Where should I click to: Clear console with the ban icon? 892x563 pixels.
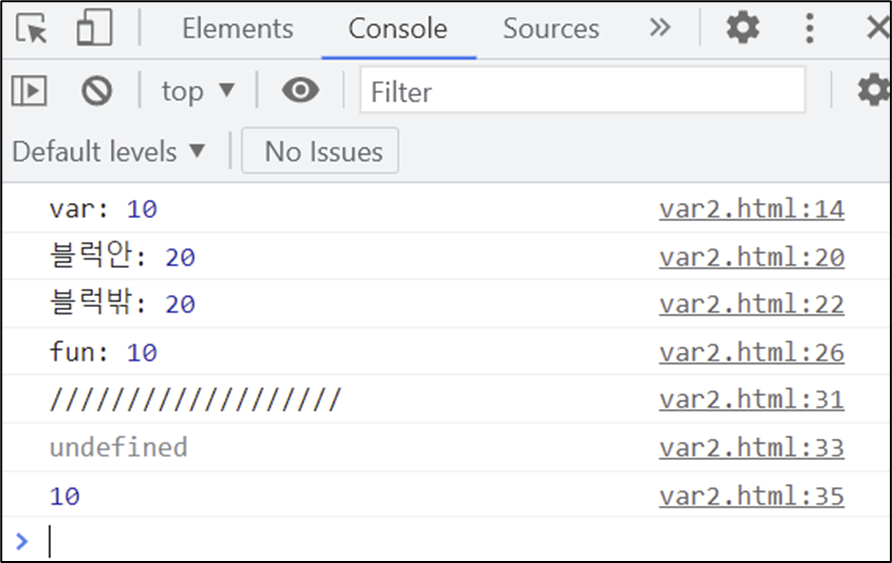[x=97, y=90]
